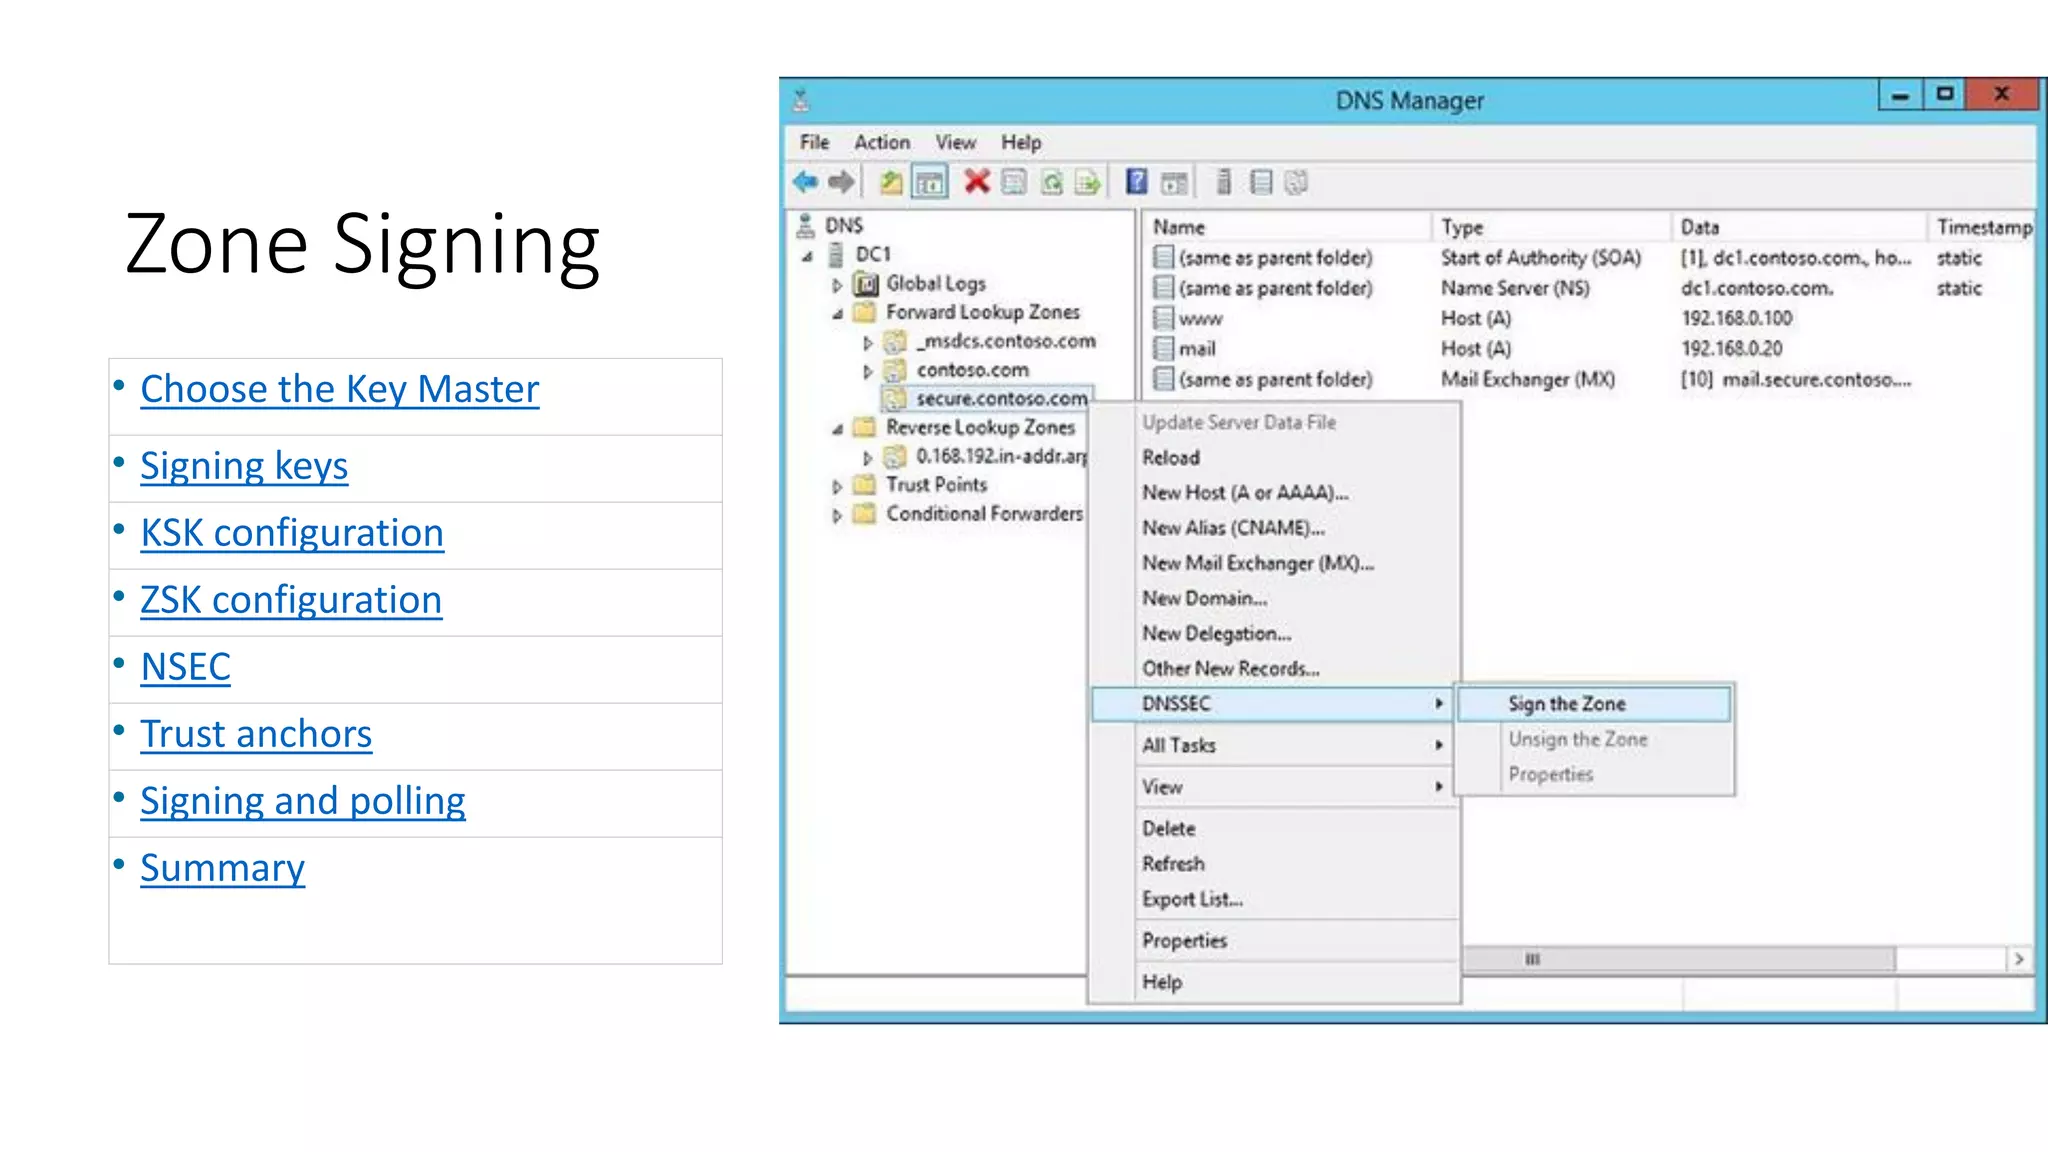Expand the Trust Points tree node

coord(837,487)
